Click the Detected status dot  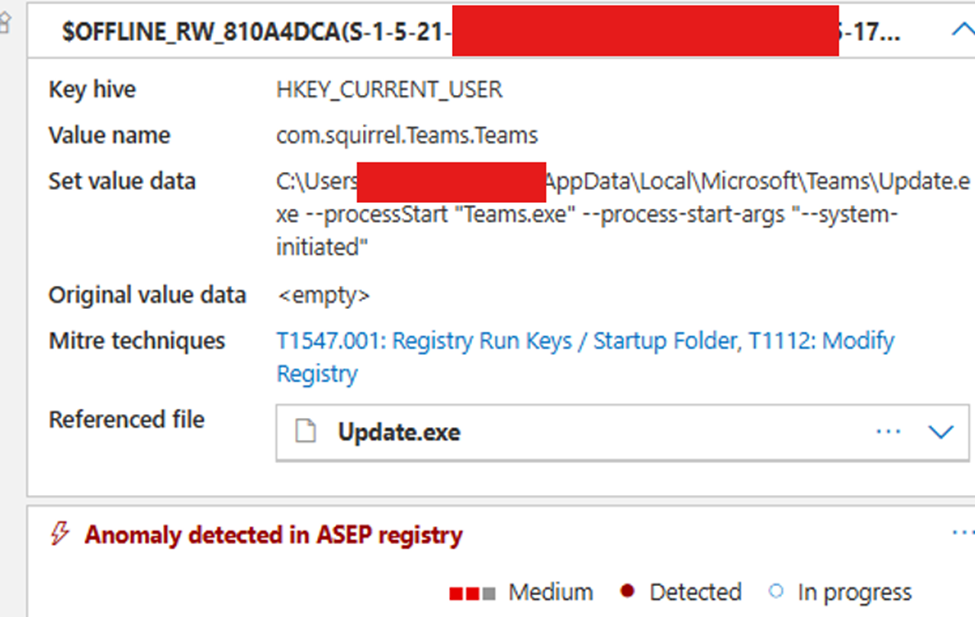point(628,592)
